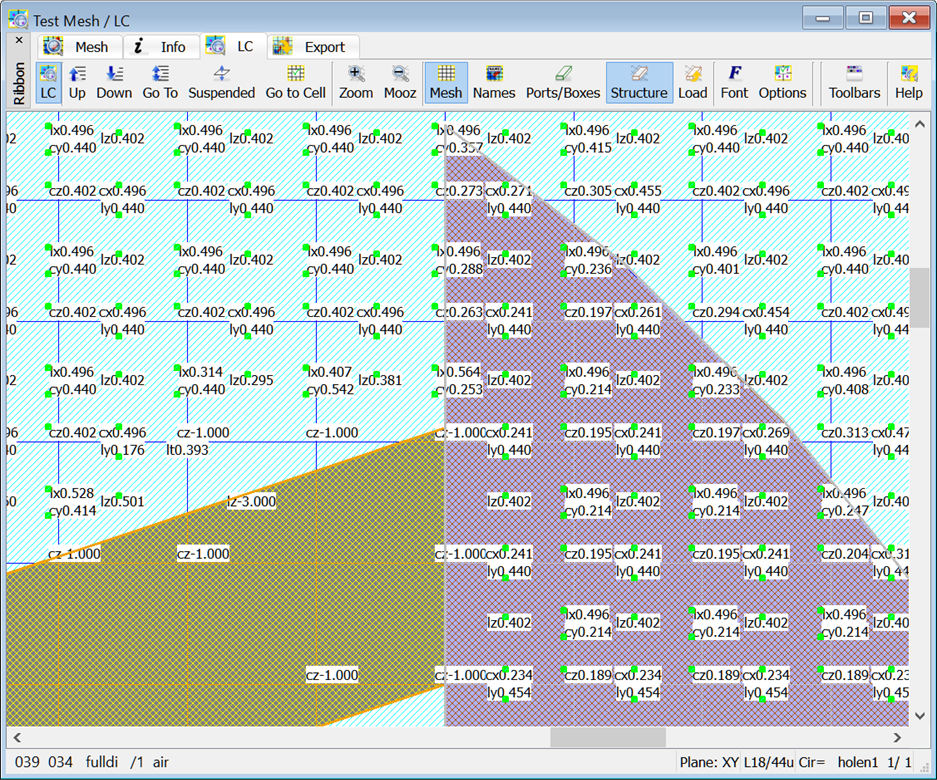Screen dimensions: 937x780
Task: Click the 'lz-3.000' cell label
Action: pyautogui.click(x=251, y=501)
